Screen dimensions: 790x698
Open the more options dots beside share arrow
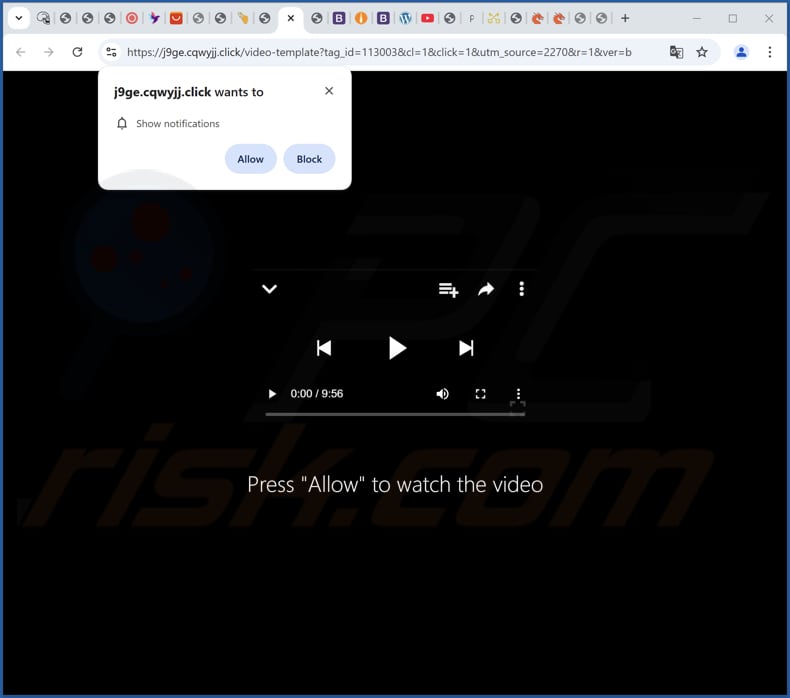pyautogui.click(x=521, y=289)
